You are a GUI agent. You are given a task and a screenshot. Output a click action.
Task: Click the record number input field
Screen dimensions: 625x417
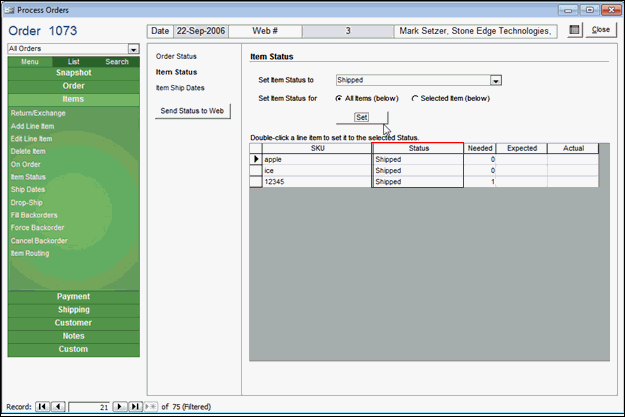[88, 407]
